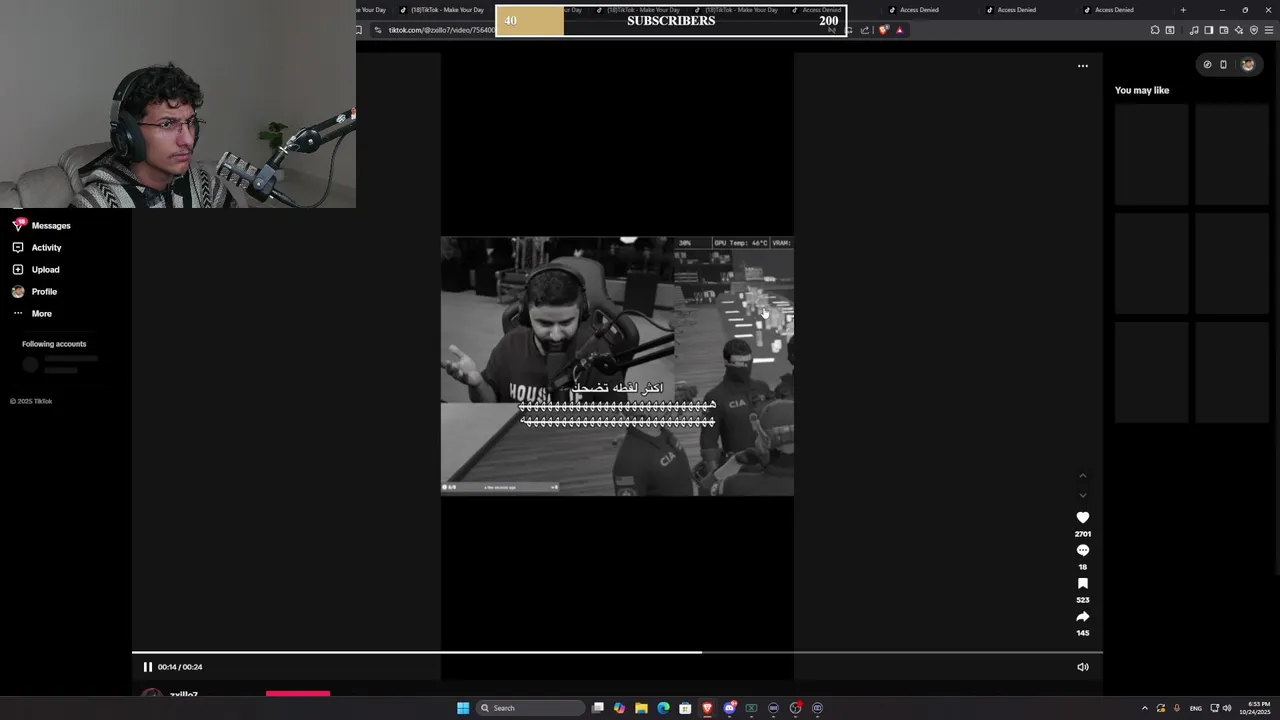Pause the TikTok video playback

coord(147,667)
